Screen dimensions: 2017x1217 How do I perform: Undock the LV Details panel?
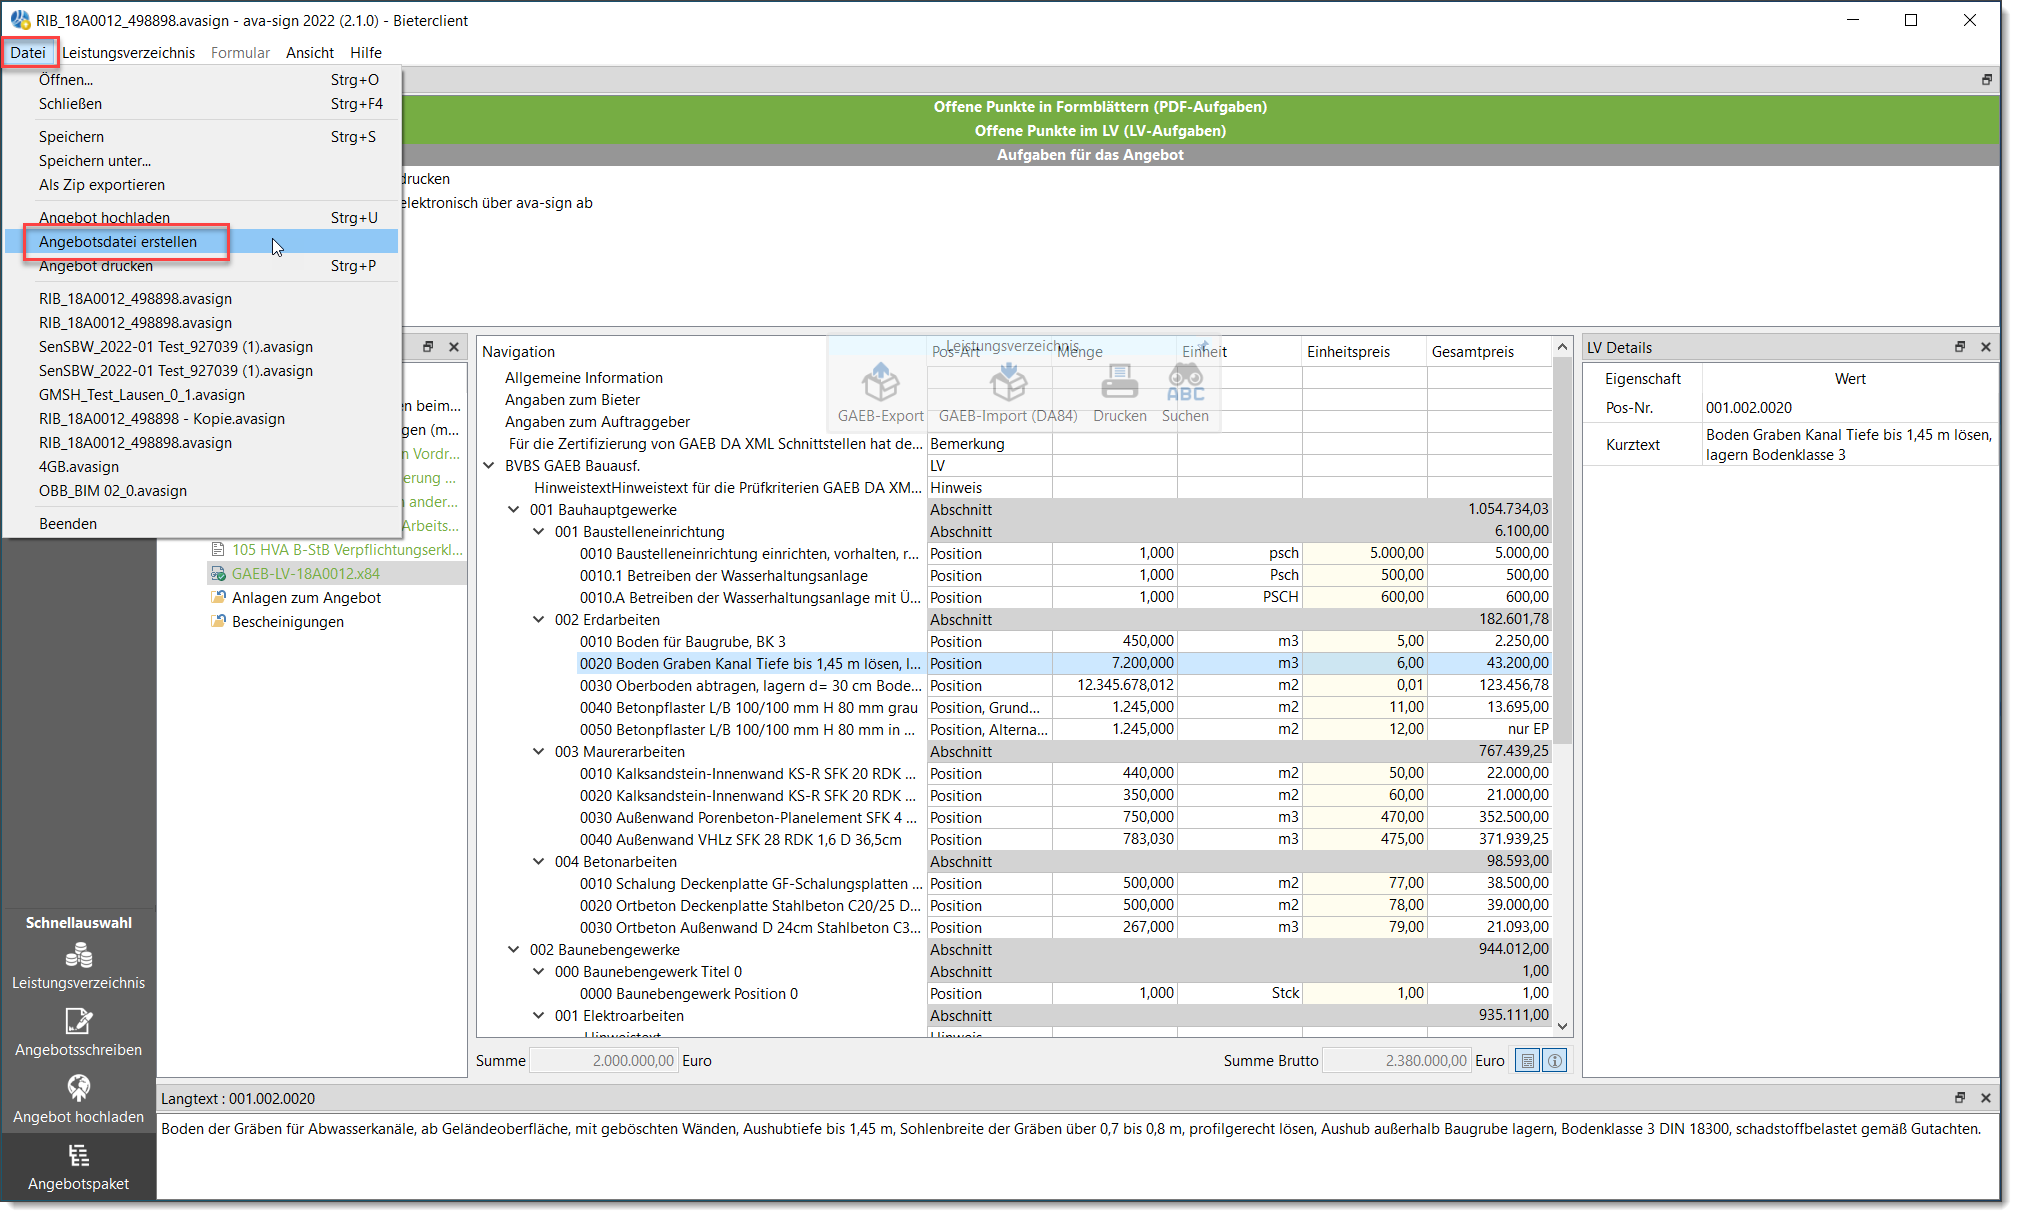1960,347
